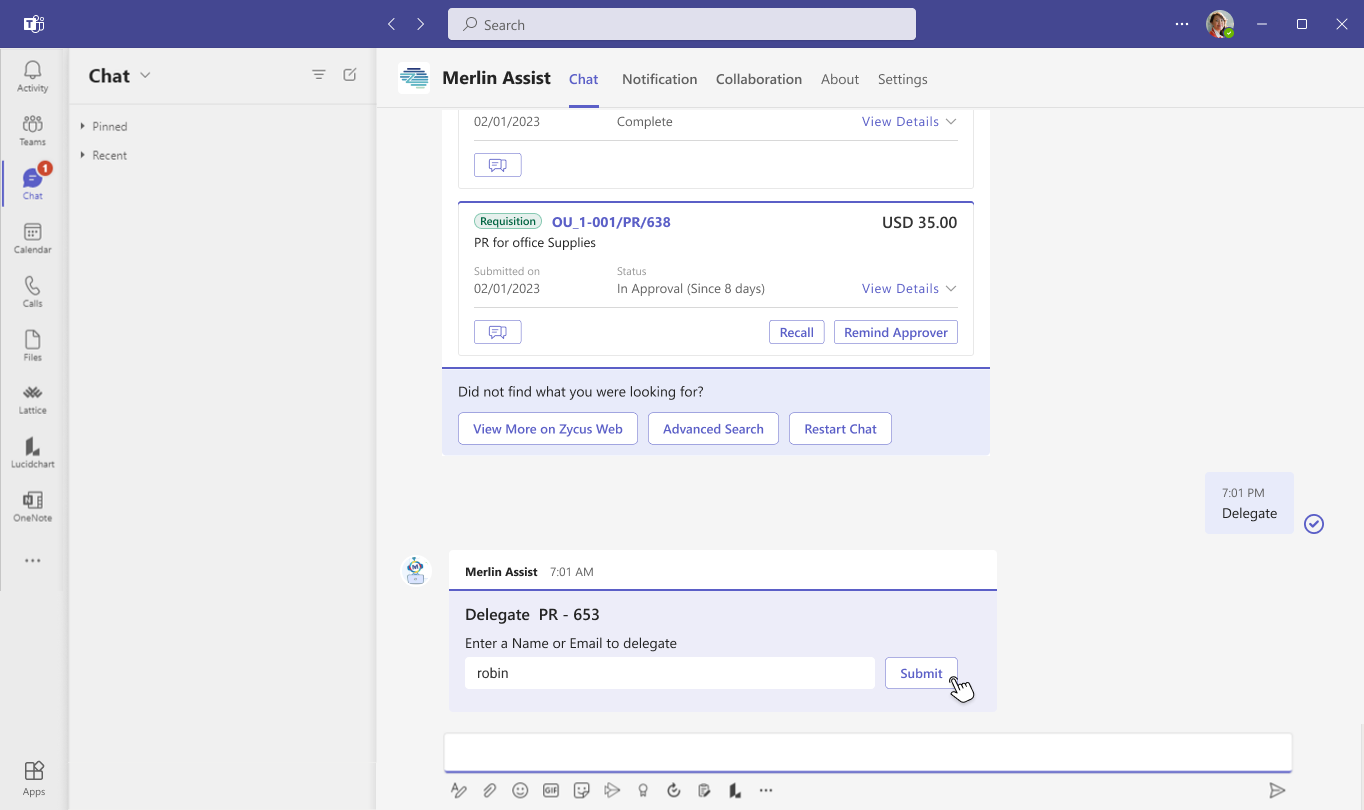
Task: Expand View Details for Complete requisition
Action: coord(909,121)
